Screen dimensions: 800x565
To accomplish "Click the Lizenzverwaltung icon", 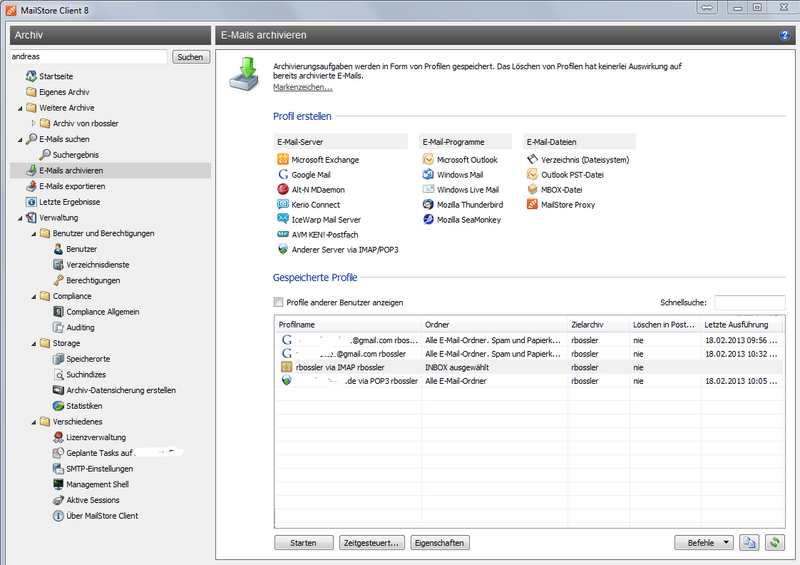I will point(58,437).
